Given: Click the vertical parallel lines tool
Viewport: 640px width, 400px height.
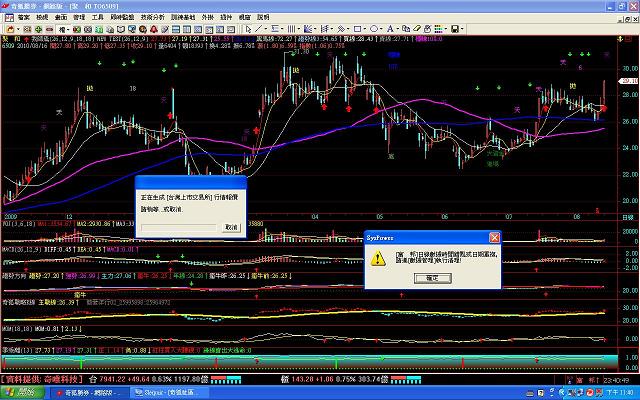Looking at the screenshot, I should click(291, 29).
